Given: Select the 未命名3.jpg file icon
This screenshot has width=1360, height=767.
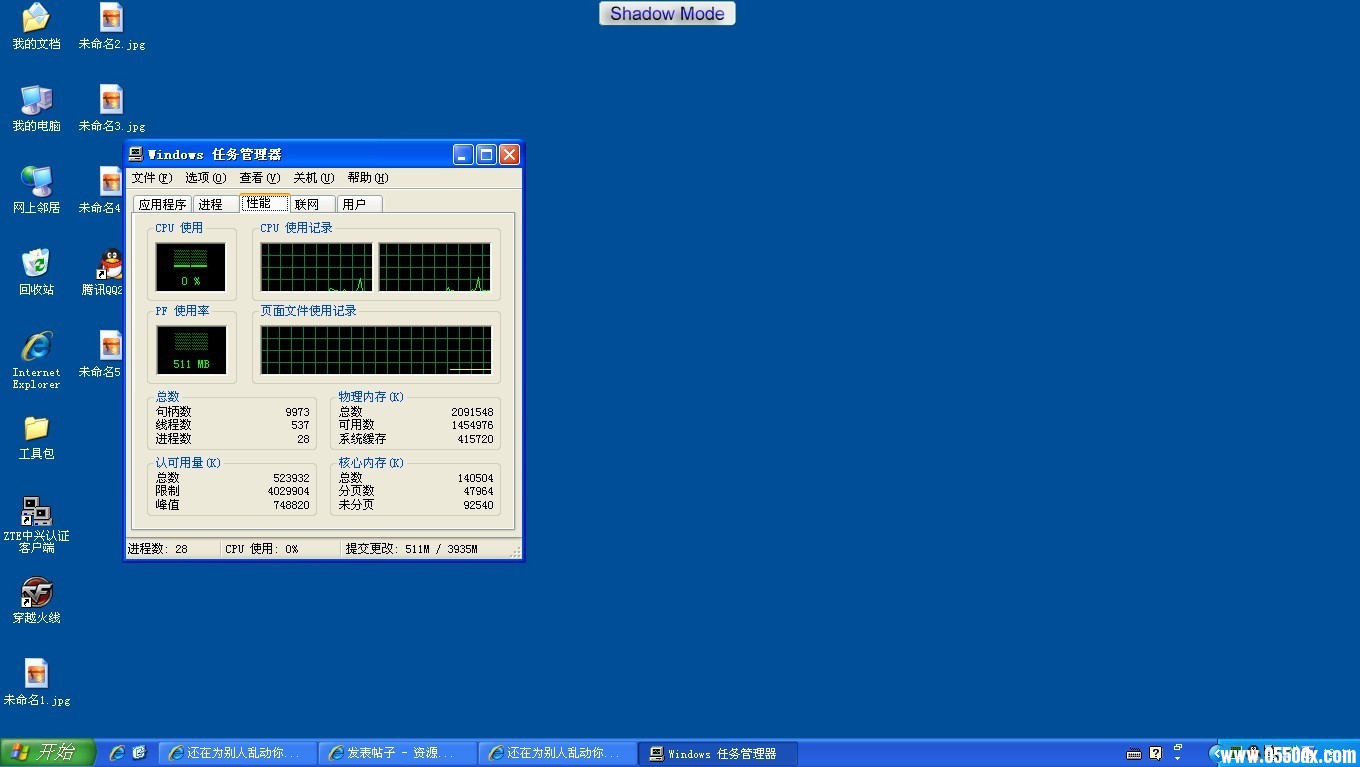Looking at the screenshot, I should 111,100.
